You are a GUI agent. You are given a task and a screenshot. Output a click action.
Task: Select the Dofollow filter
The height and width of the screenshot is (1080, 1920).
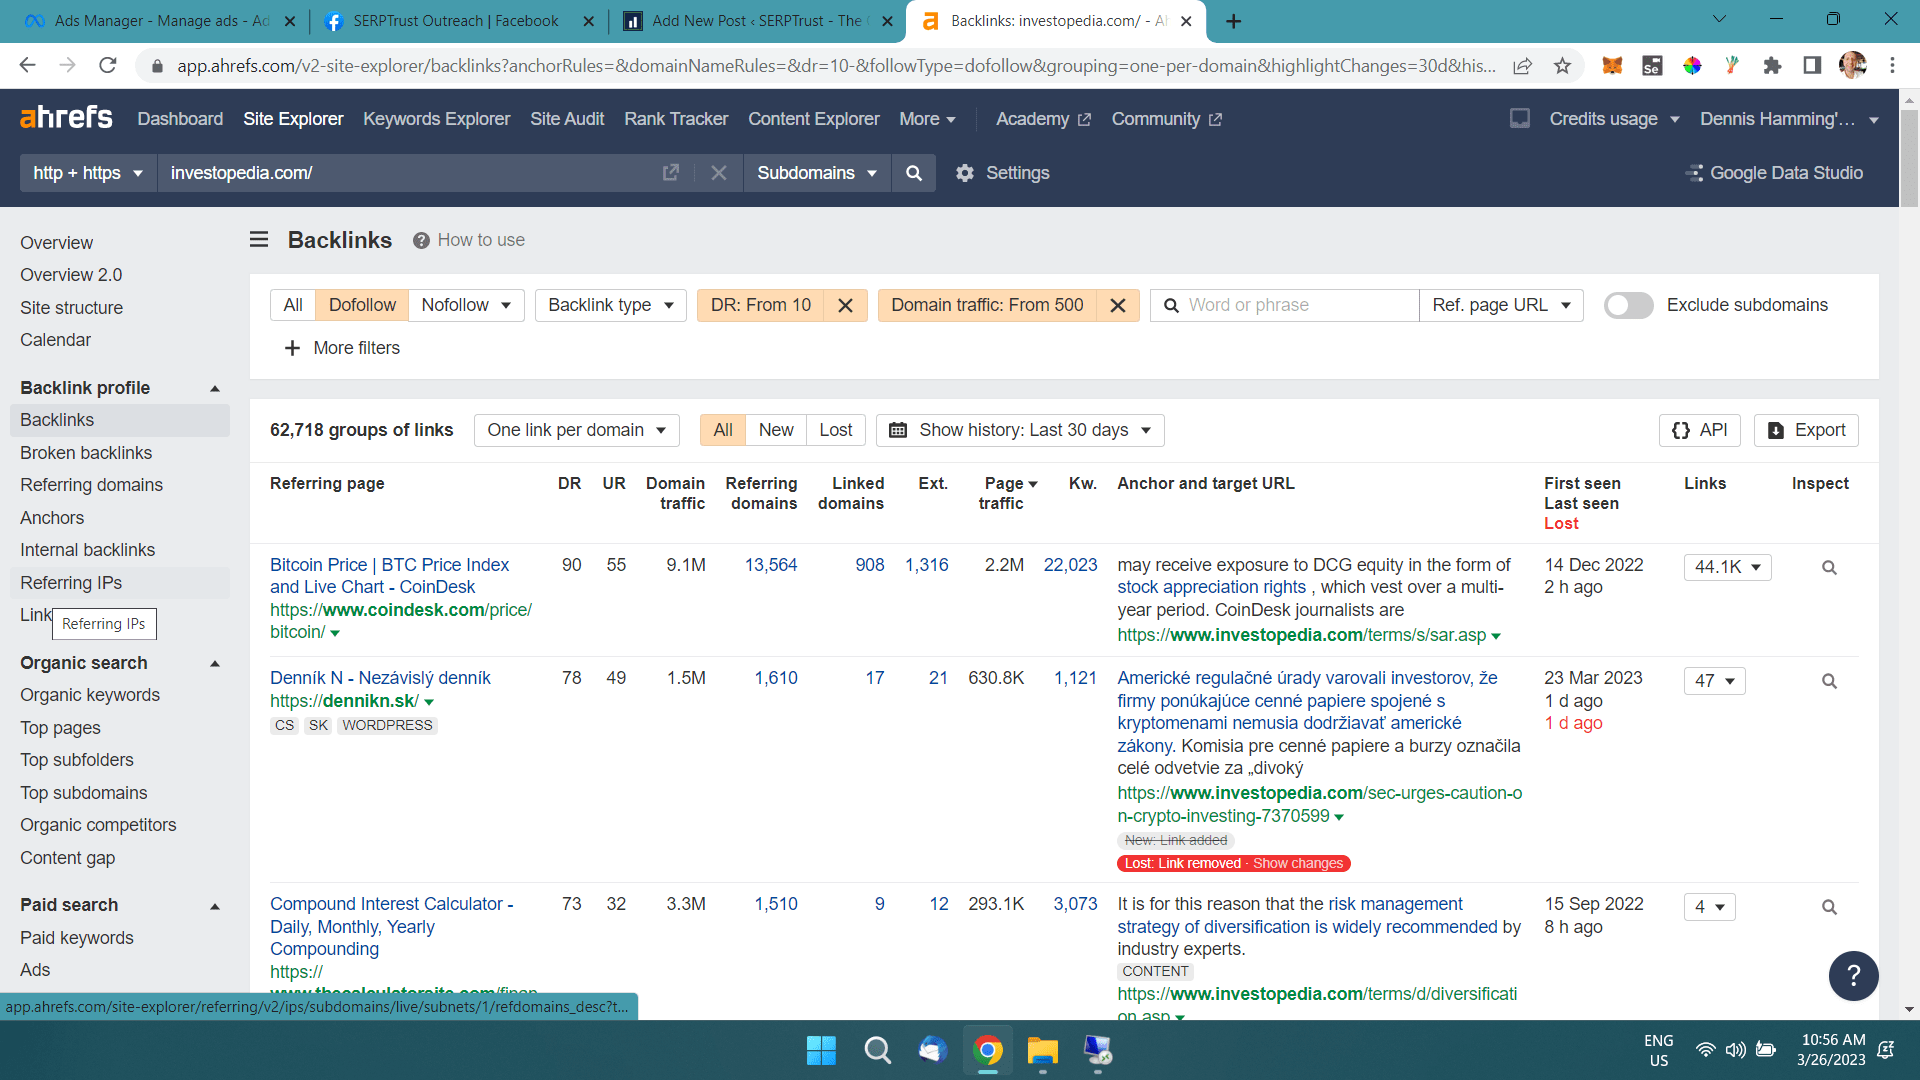(x=362, y=306)
